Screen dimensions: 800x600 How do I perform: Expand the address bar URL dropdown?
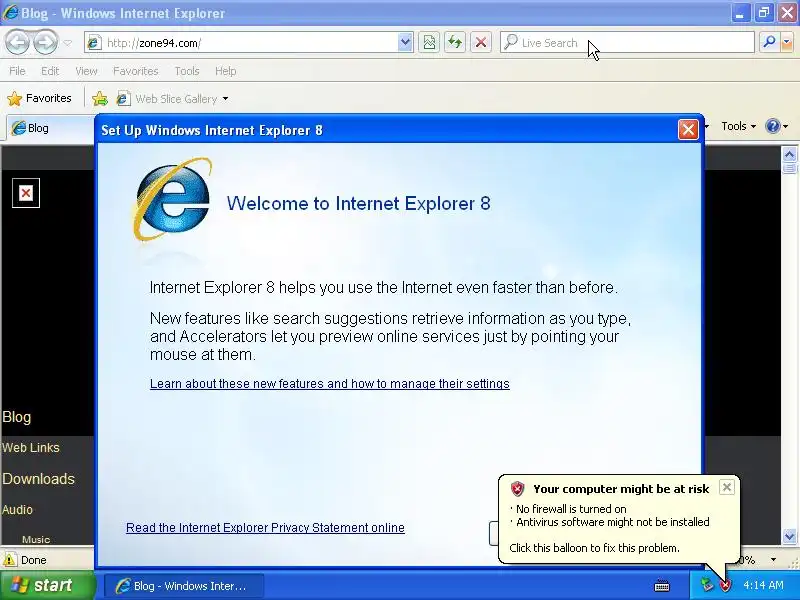(x=405, y=43)
